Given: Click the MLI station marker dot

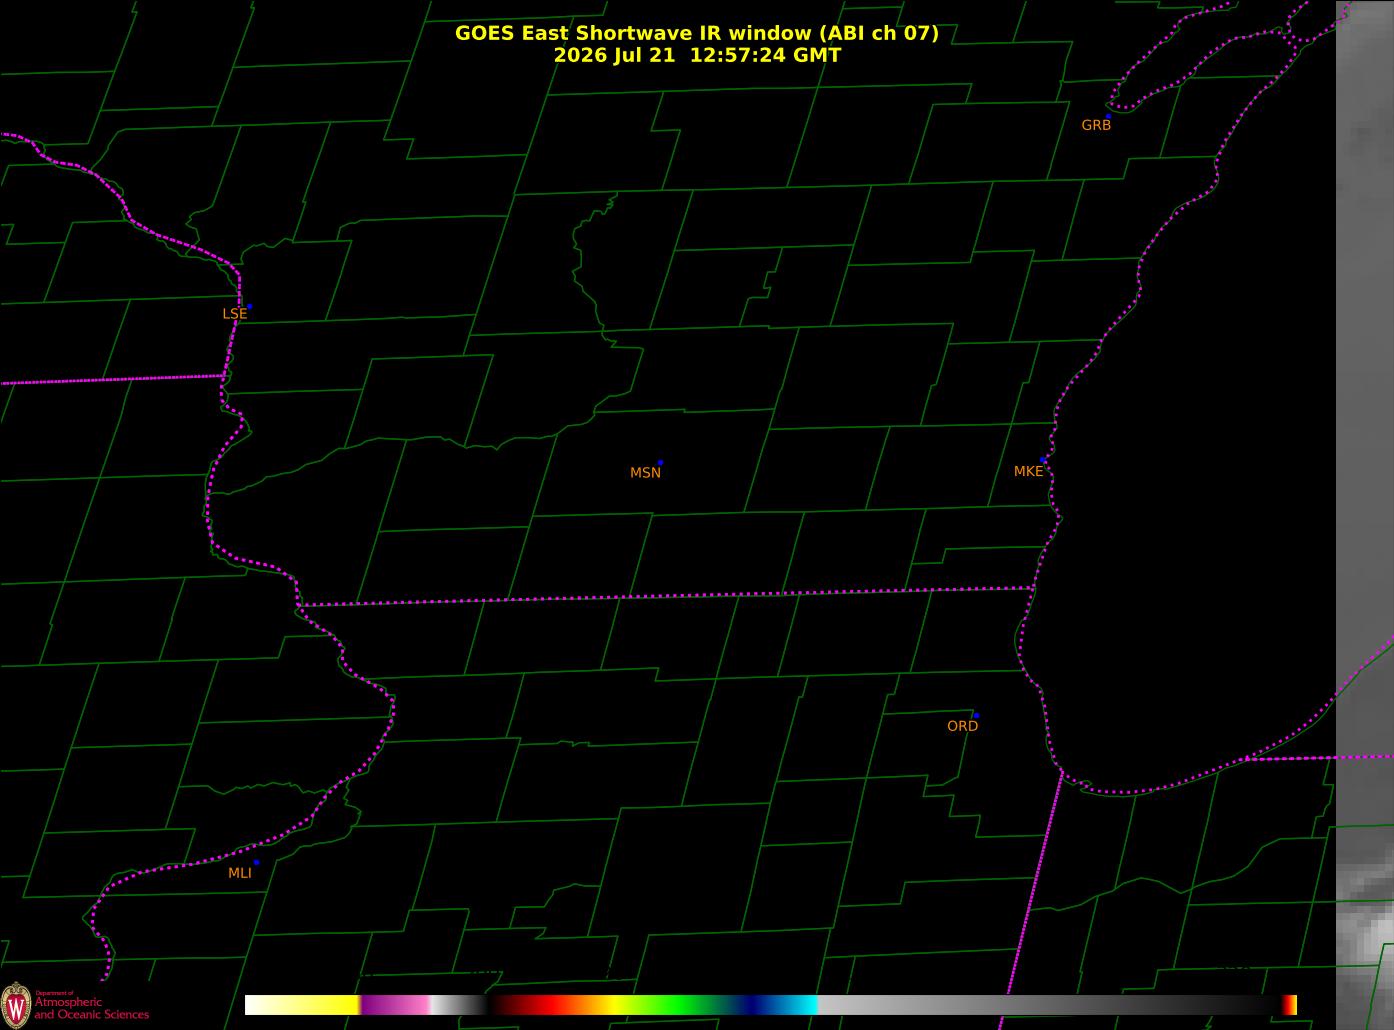Looking at the screenshot, I should click(256, 862).
